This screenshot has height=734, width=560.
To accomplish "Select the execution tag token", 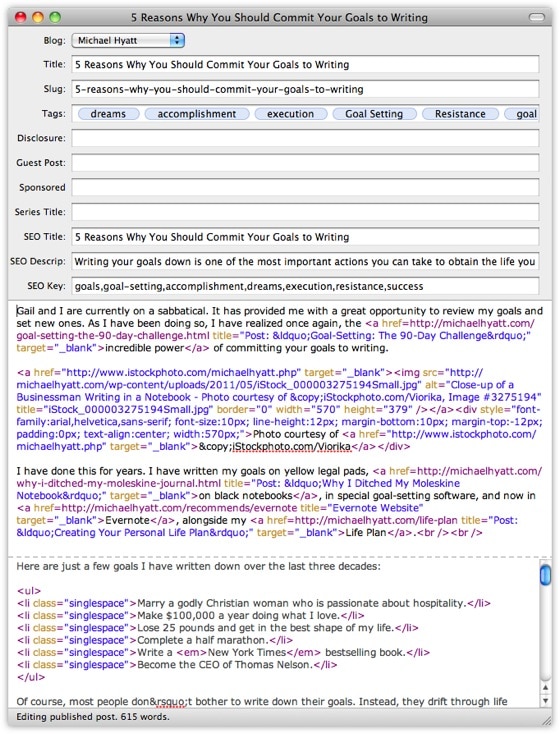I will tap(290, 114).
